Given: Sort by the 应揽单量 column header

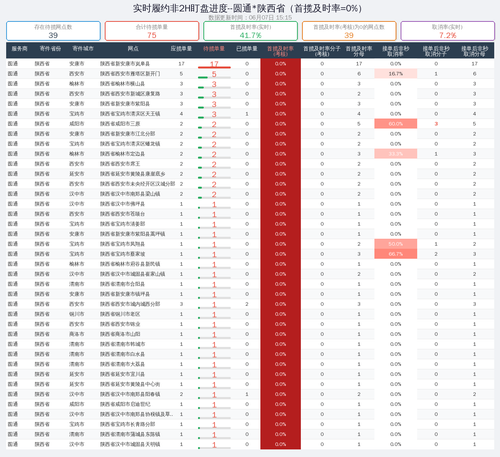Looking at the screenshot, I should click(181, 49).
